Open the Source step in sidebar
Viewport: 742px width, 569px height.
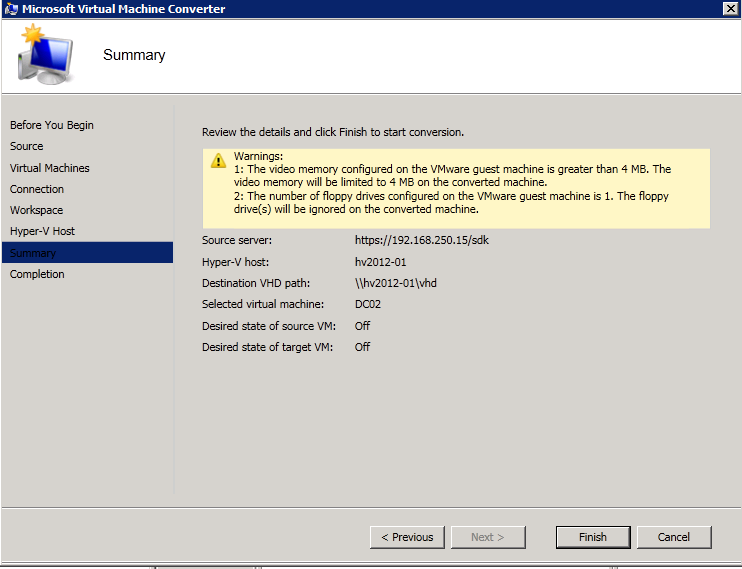(26, 146)
